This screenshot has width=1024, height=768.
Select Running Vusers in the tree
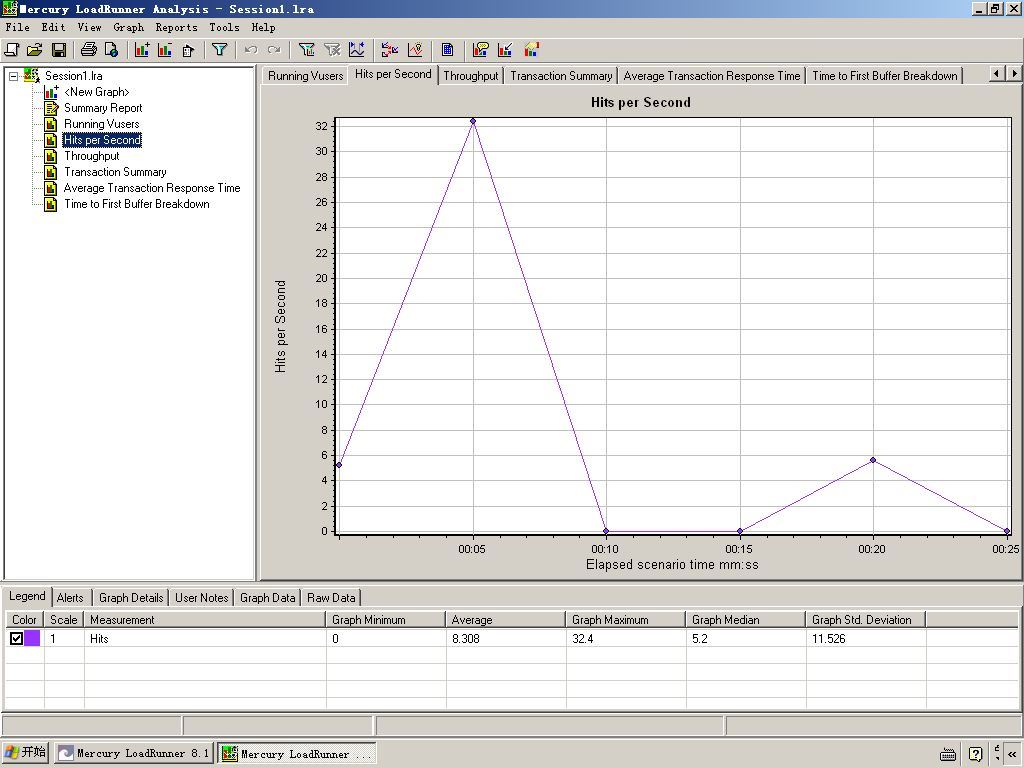click(101, 124)
